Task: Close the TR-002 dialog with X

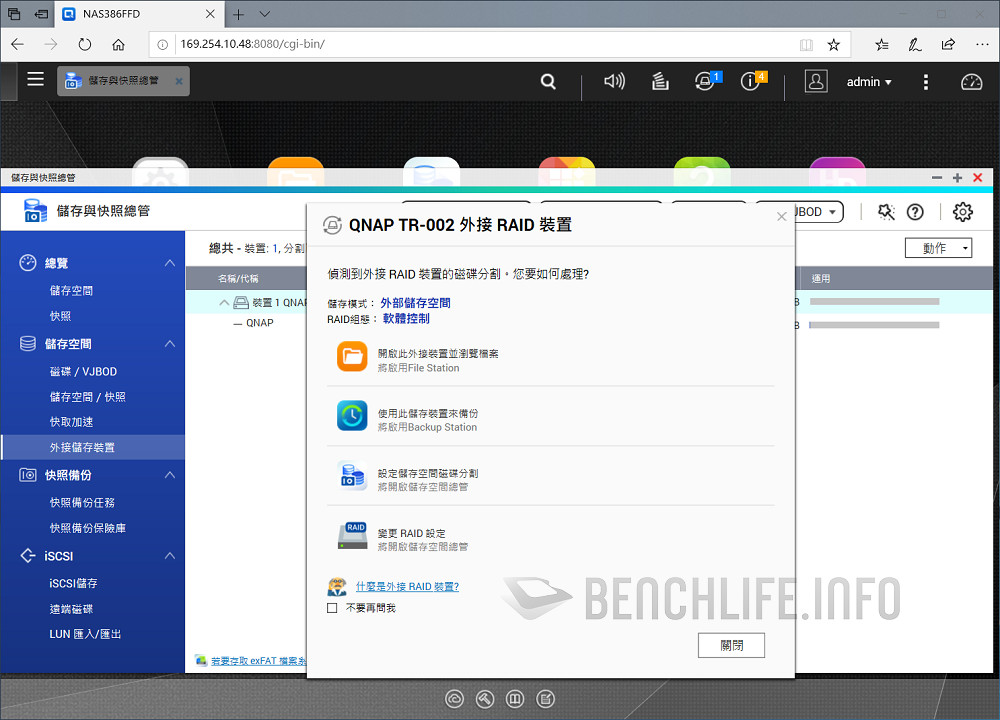Action: click(781, 217)
